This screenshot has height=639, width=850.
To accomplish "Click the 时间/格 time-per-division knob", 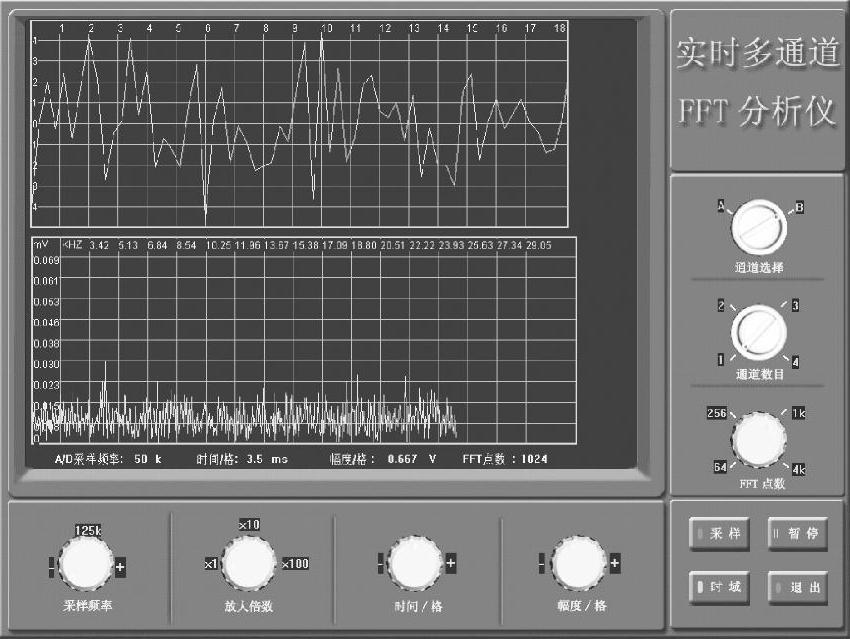I will 414,564.
